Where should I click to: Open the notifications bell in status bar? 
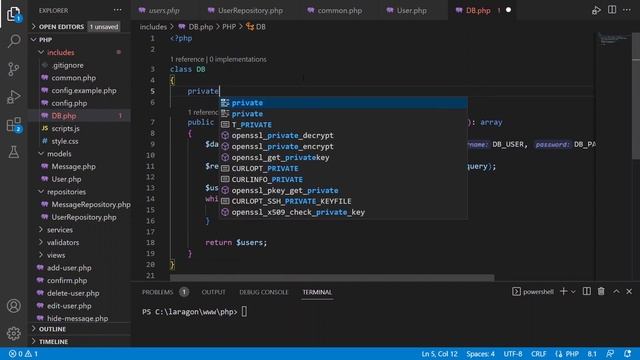pos(628,353)
